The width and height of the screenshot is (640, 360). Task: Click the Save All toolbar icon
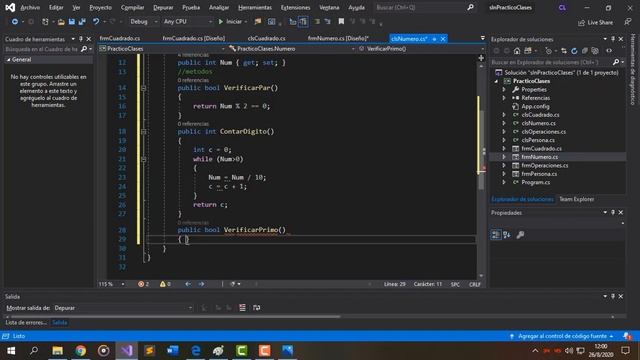coord(82,22)
